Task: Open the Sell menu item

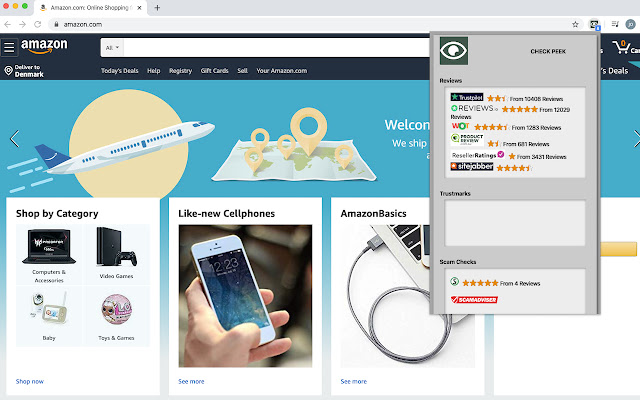Action: (242, 71)
